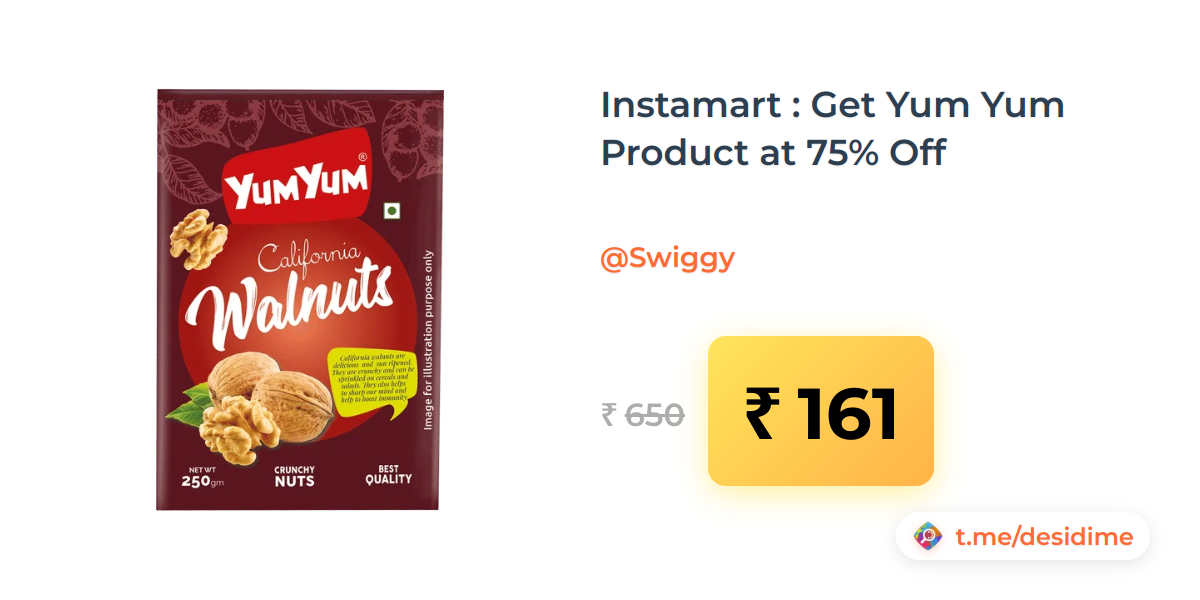Click the @Swiggy store handle

pyautogui.click(x=667, y=258)
